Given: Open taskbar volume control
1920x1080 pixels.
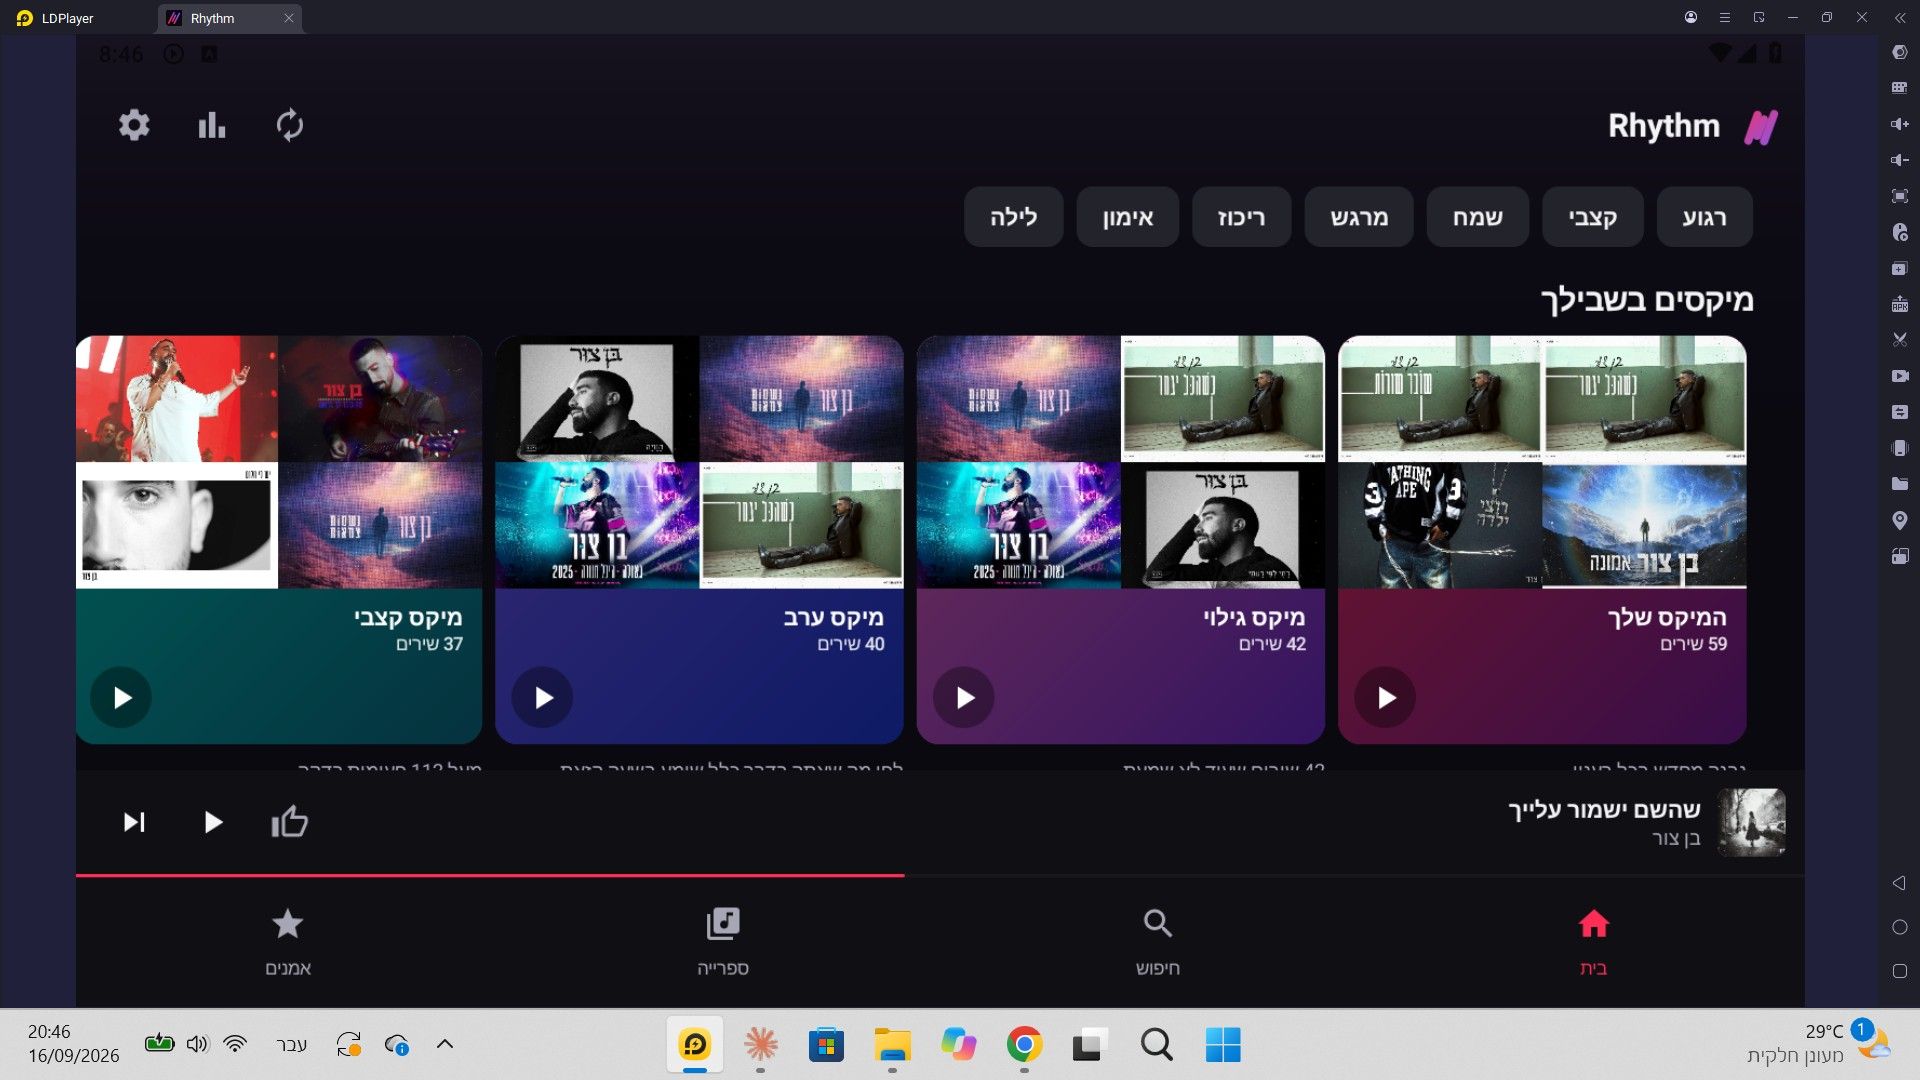Looking at the screenshot, I should pyautogui.click(x=197, y=1044).
